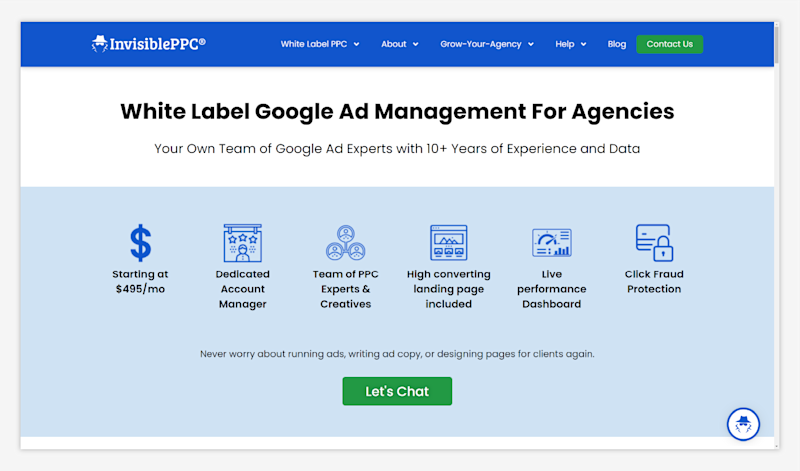
Task: Click the landing page icon
Action: coord(448,243)
